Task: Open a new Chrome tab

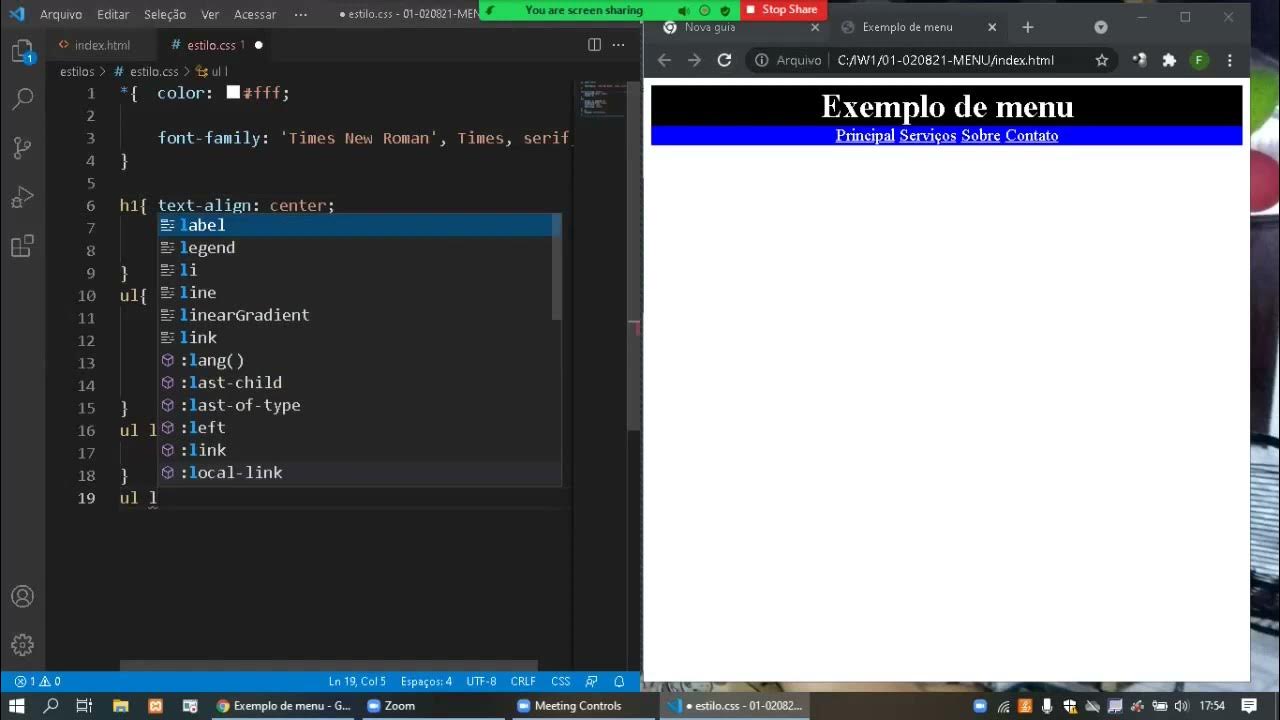Action: pyautogui.click(x=1027, y=27)
